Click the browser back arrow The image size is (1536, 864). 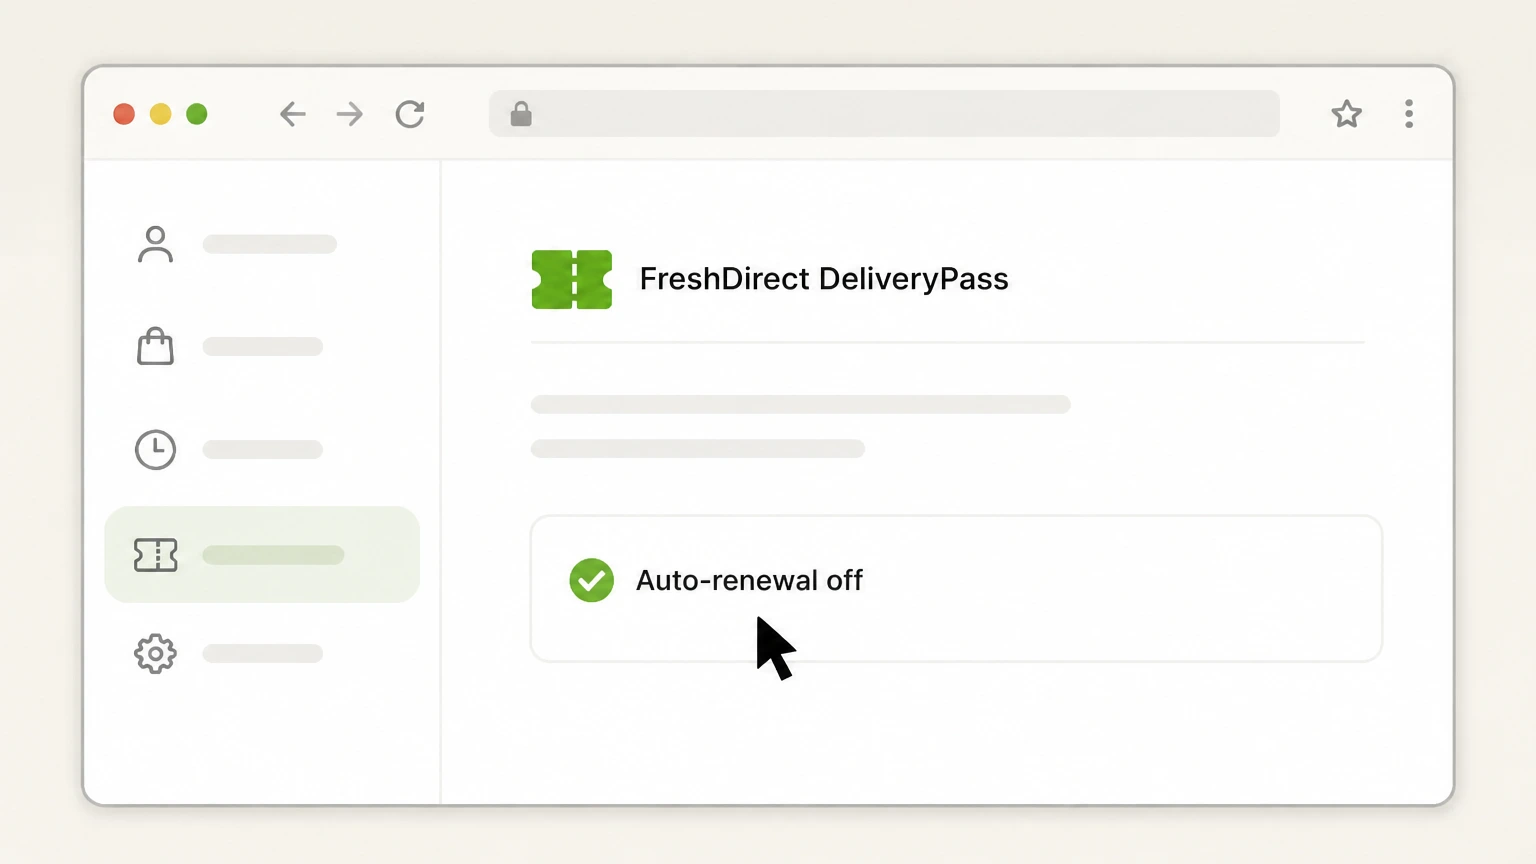pos(292,114)
